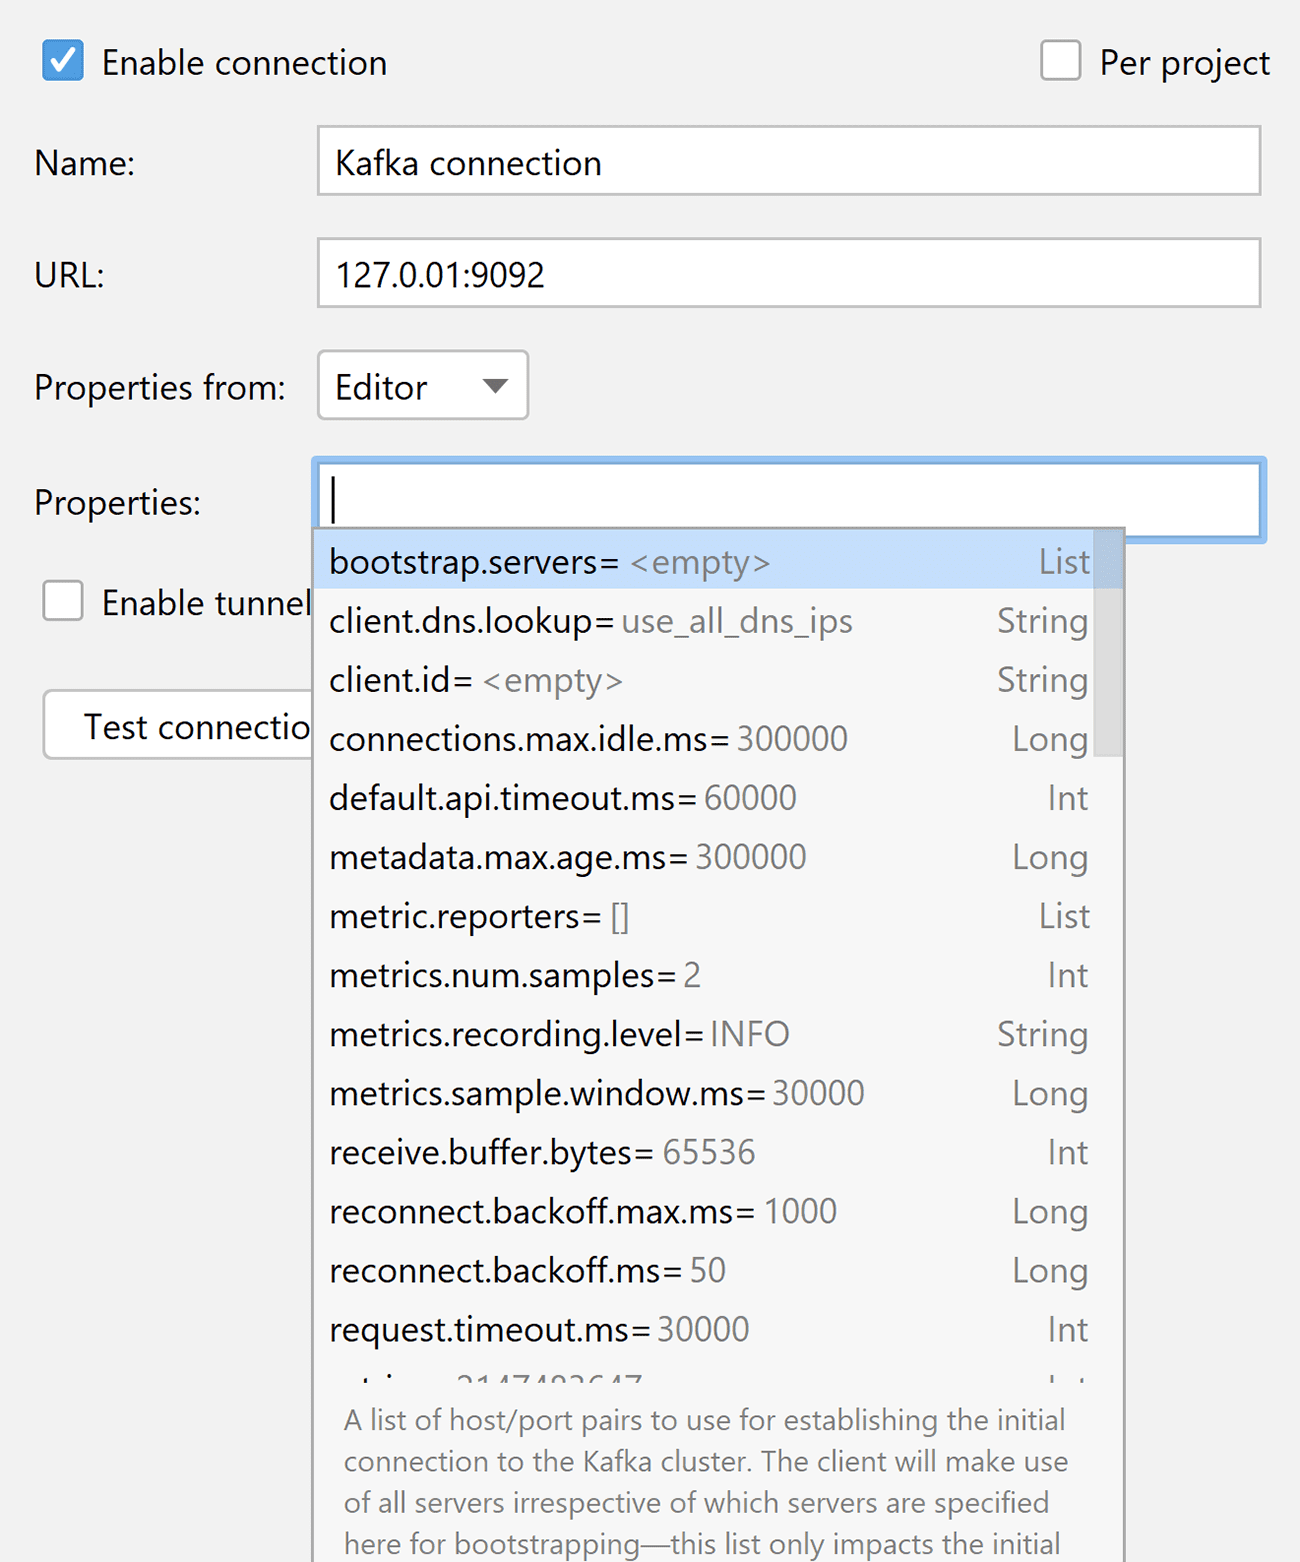The height and width of the screenshot is (1562, 1300).
Task: Choose metrics.sample.window.ms suggestion
Action: click(x=703, y=1093)
